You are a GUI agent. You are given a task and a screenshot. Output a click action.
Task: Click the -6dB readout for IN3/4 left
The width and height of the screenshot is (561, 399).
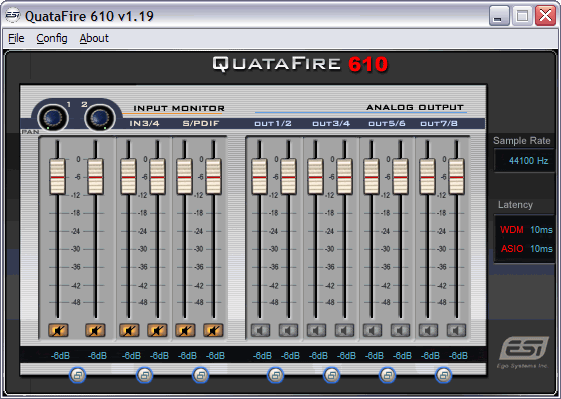tap(131, 356)
